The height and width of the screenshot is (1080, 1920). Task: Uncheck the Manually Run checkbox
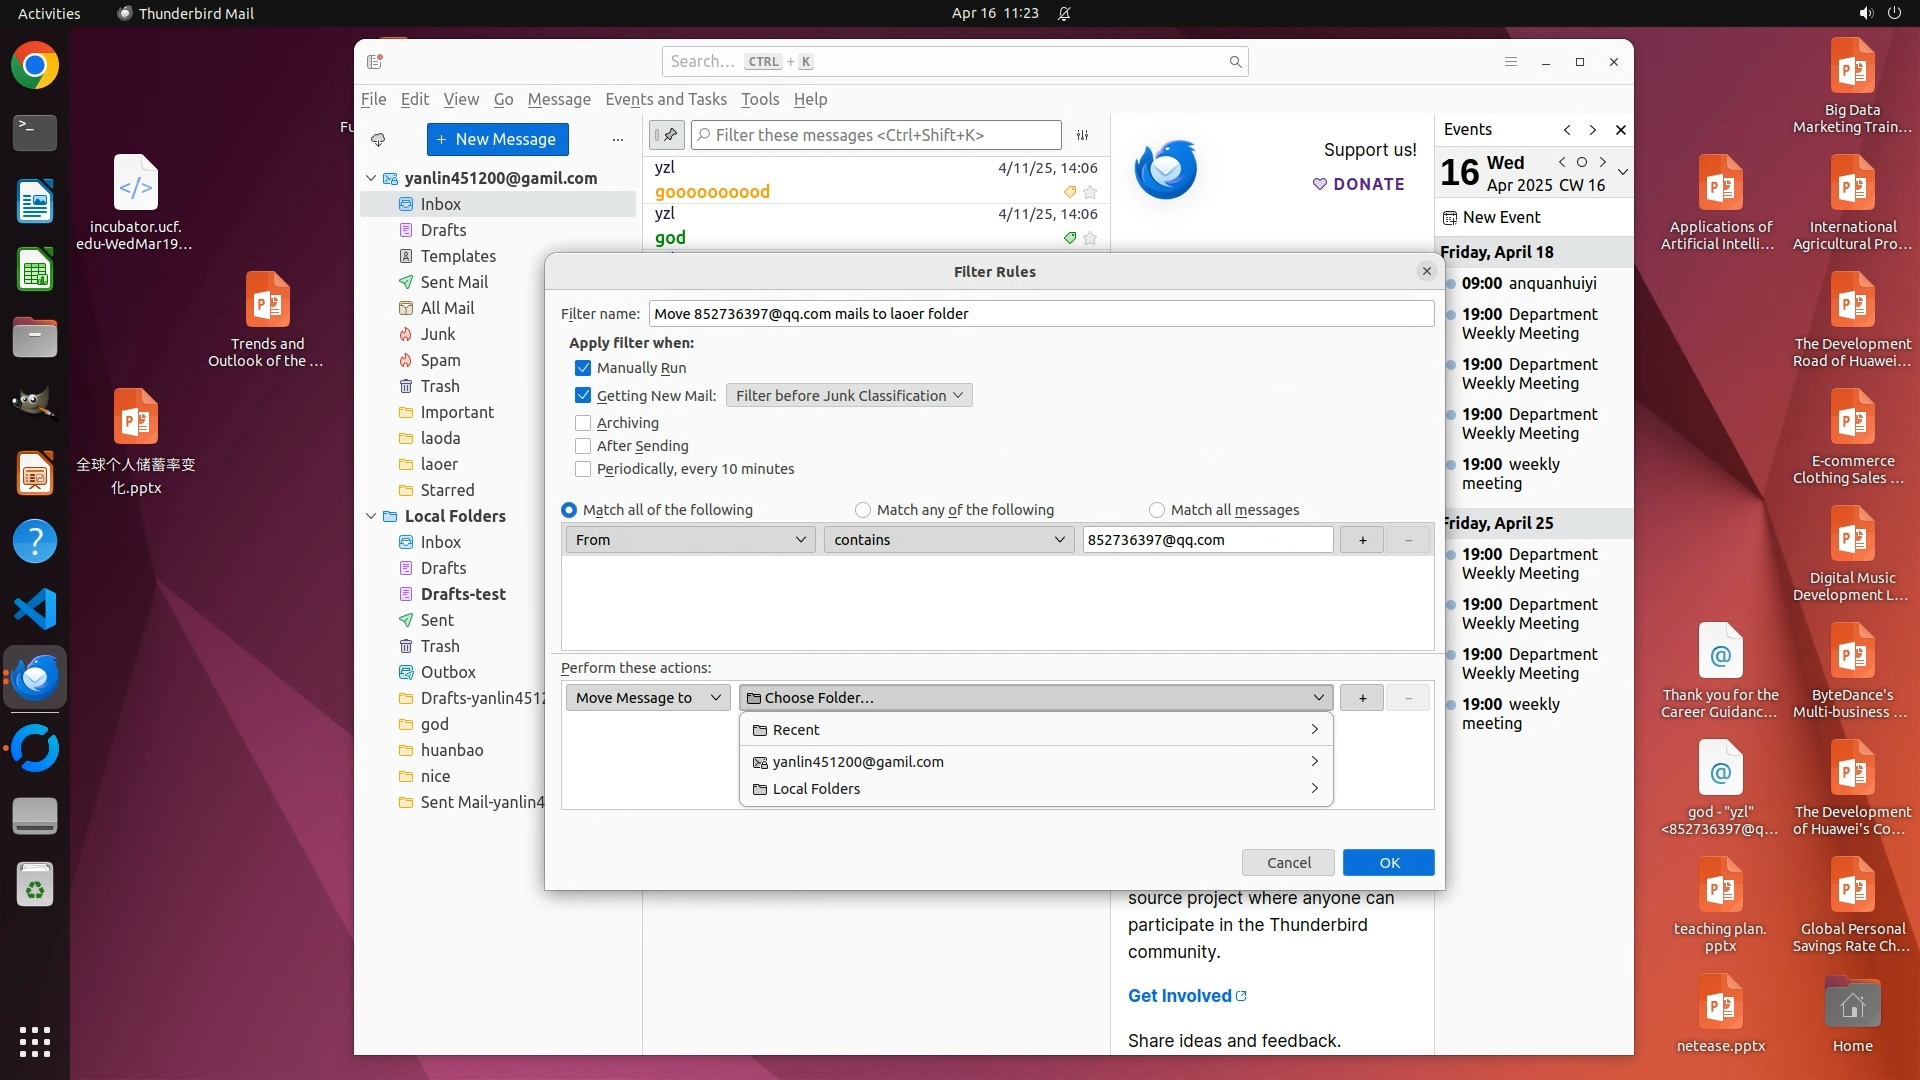(x=583, y=368)
